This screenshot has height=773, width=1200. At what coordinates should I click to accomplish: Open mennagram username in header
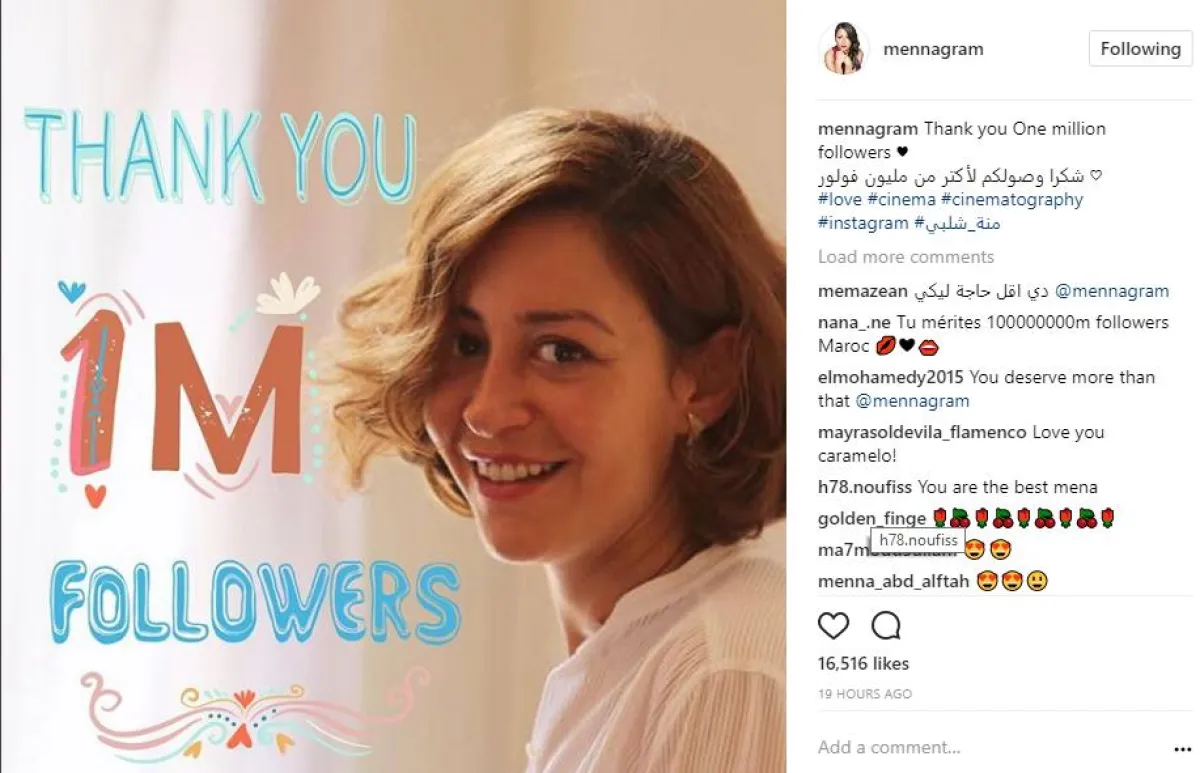pos(933,49)
